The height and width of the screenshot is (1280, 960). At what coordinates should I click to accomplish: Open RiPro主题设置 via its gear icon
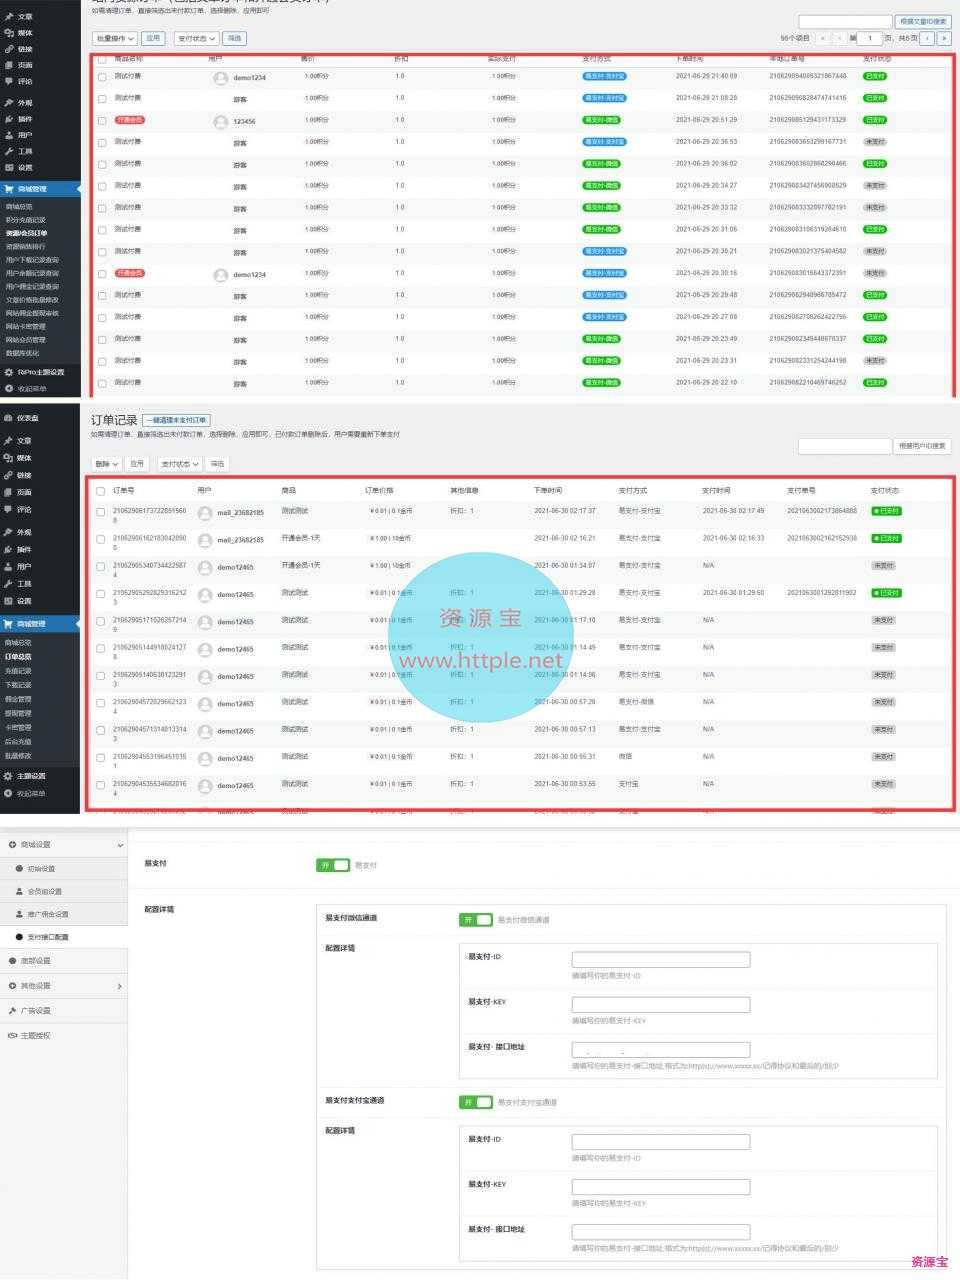tap(9, 372)
